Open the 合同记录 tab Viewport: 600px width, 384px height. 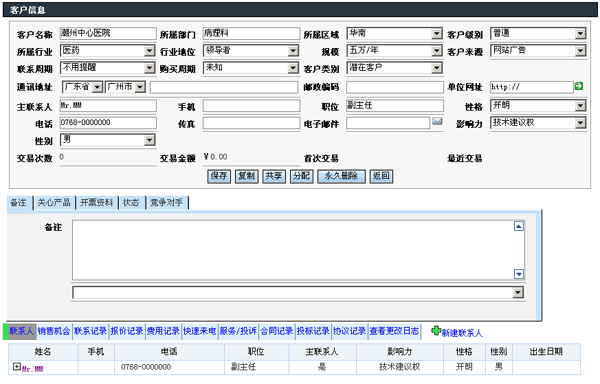pyautogui.click(x=277, y=331)
